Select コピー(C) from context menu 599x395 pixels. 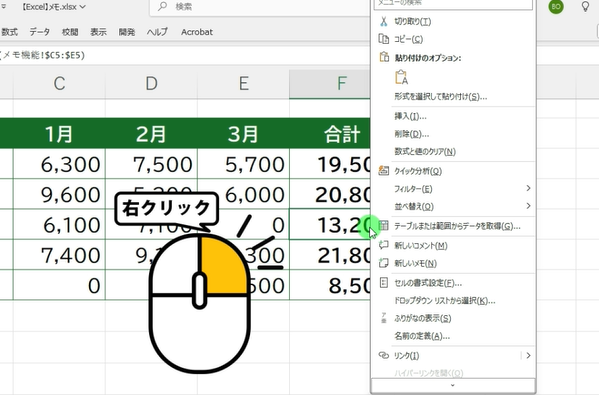tap(408, 39)
